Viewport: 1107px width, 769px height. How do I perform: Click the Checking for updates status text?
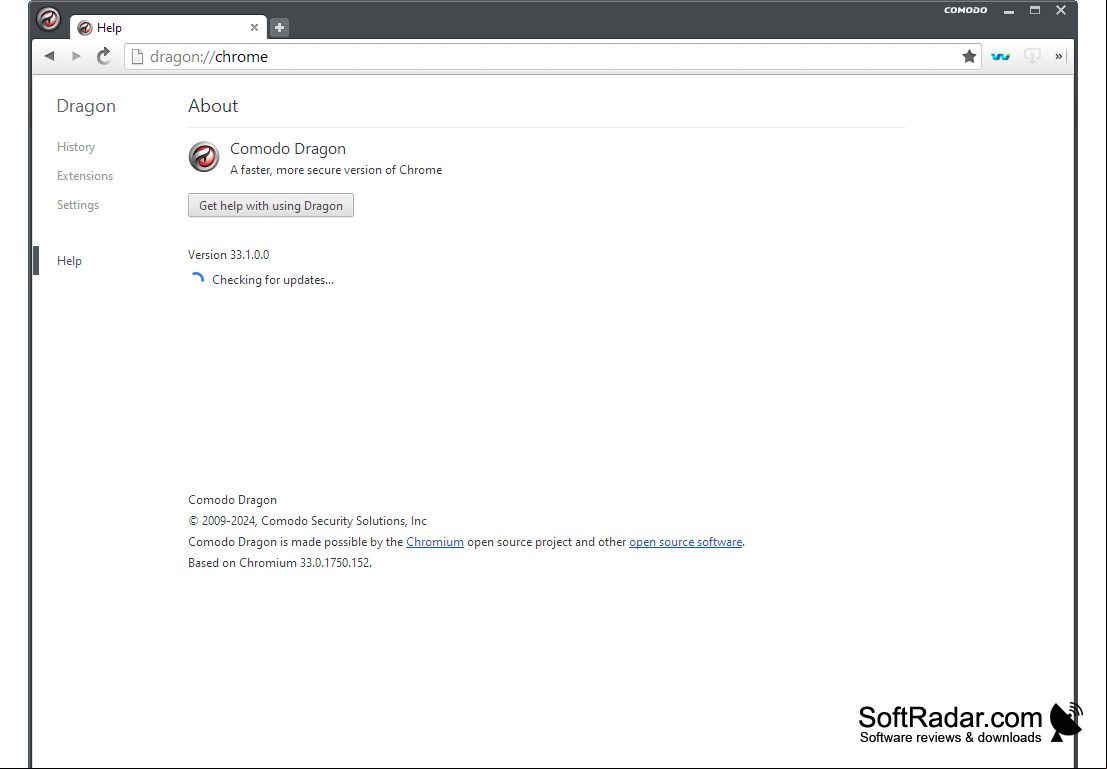tap(273, 280)
